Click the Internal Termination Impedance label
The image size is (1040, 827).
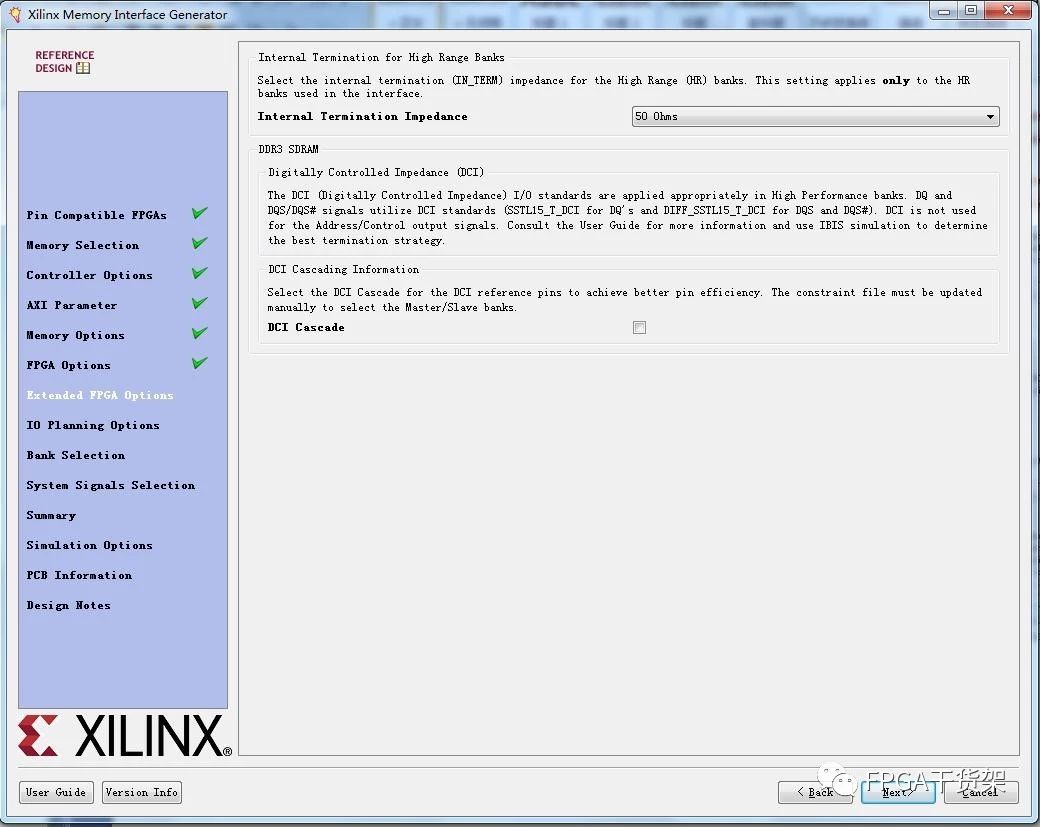click(x=362, y=117)
